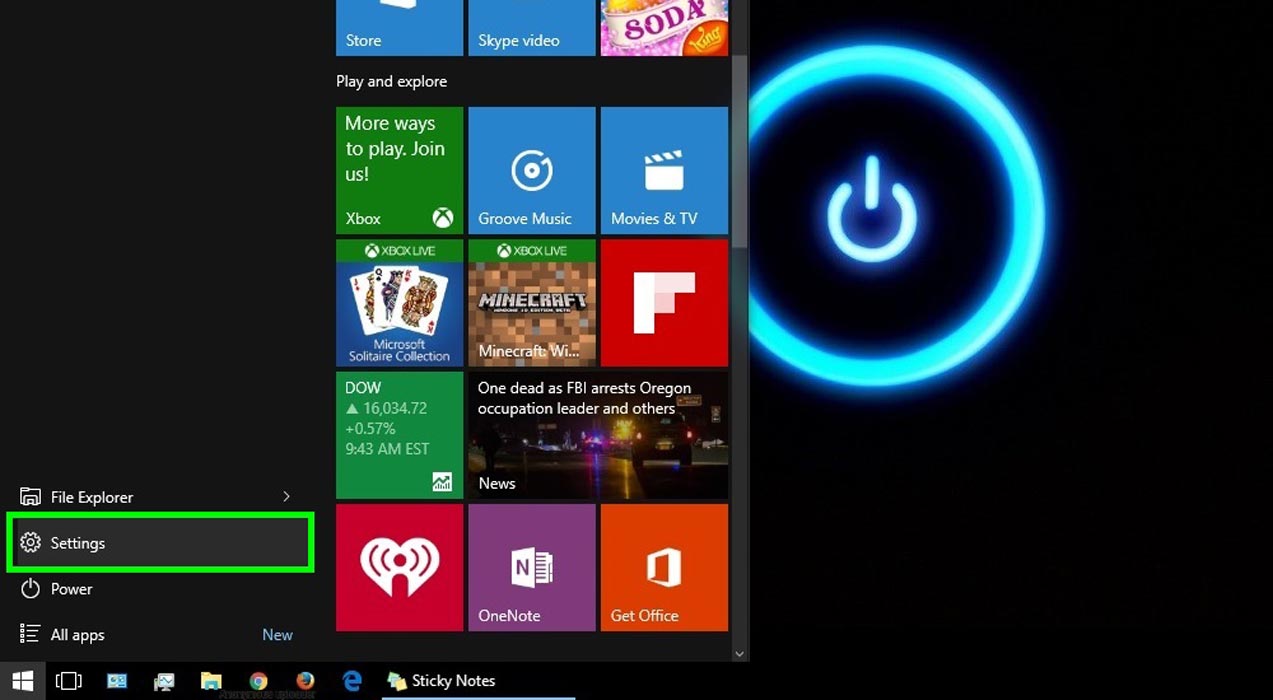This screenshot has width=1273, height=700.
Task: Click the Windows Start button
Action: coord(22,681)
